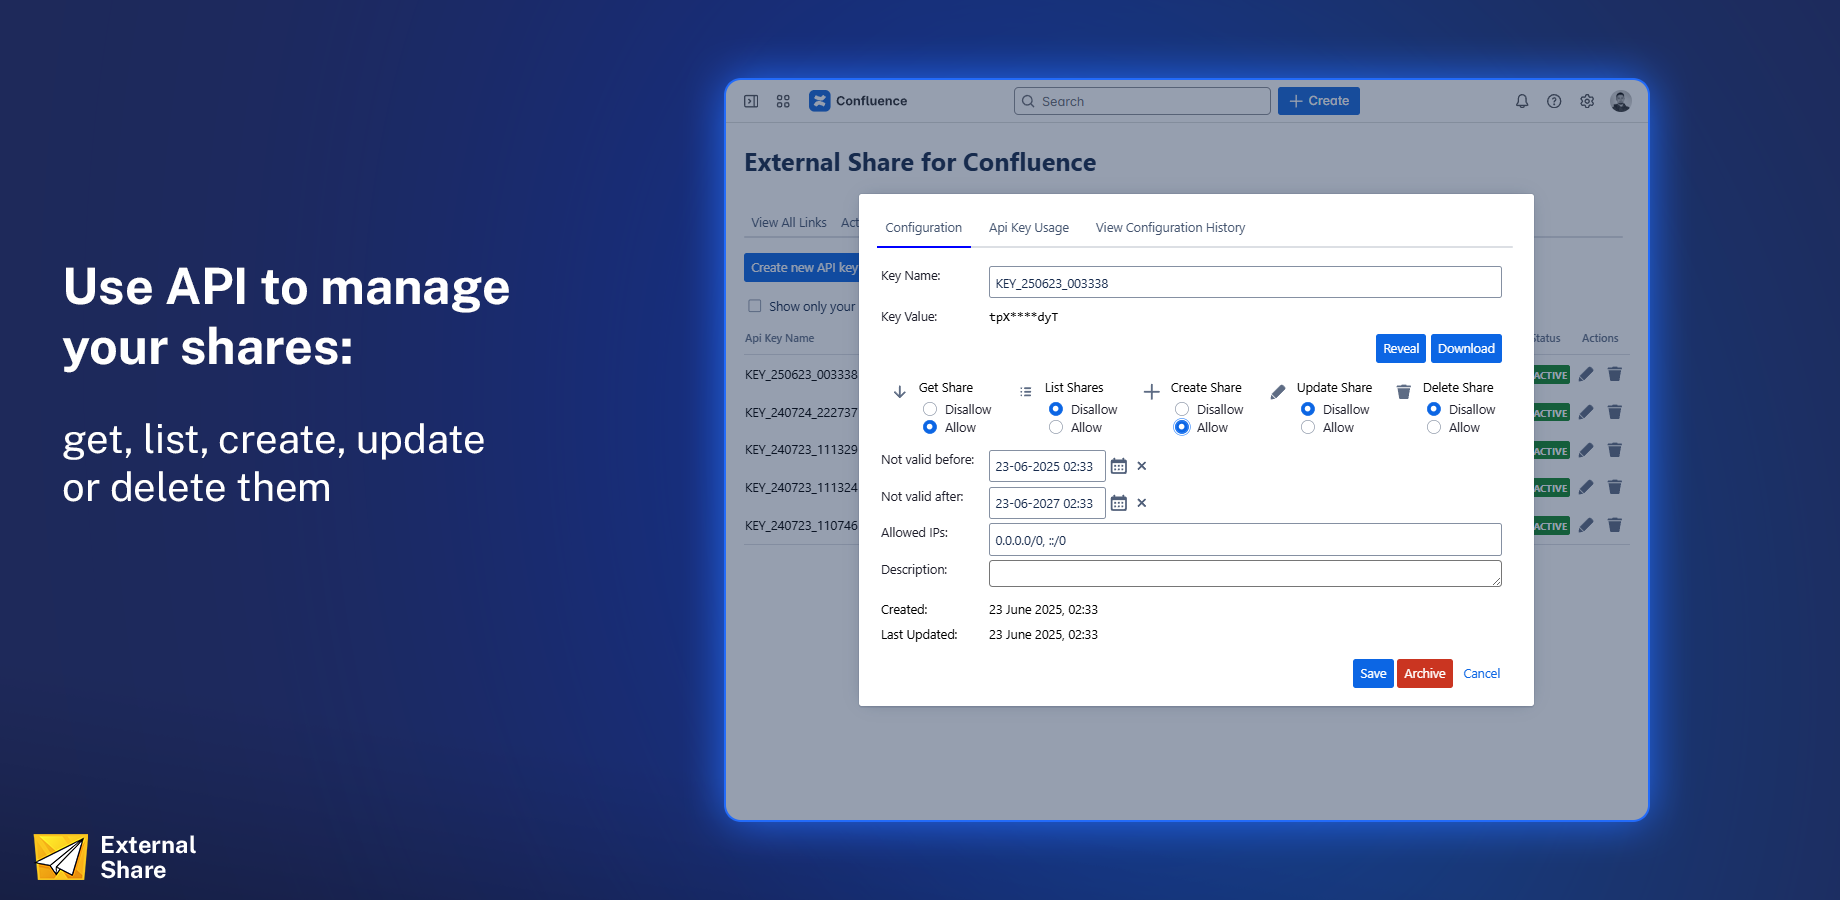Image resolution: width=1840 pixels, height=900 pixels.
Task: Open the help question mark icon
Action: pos(1554,101)
